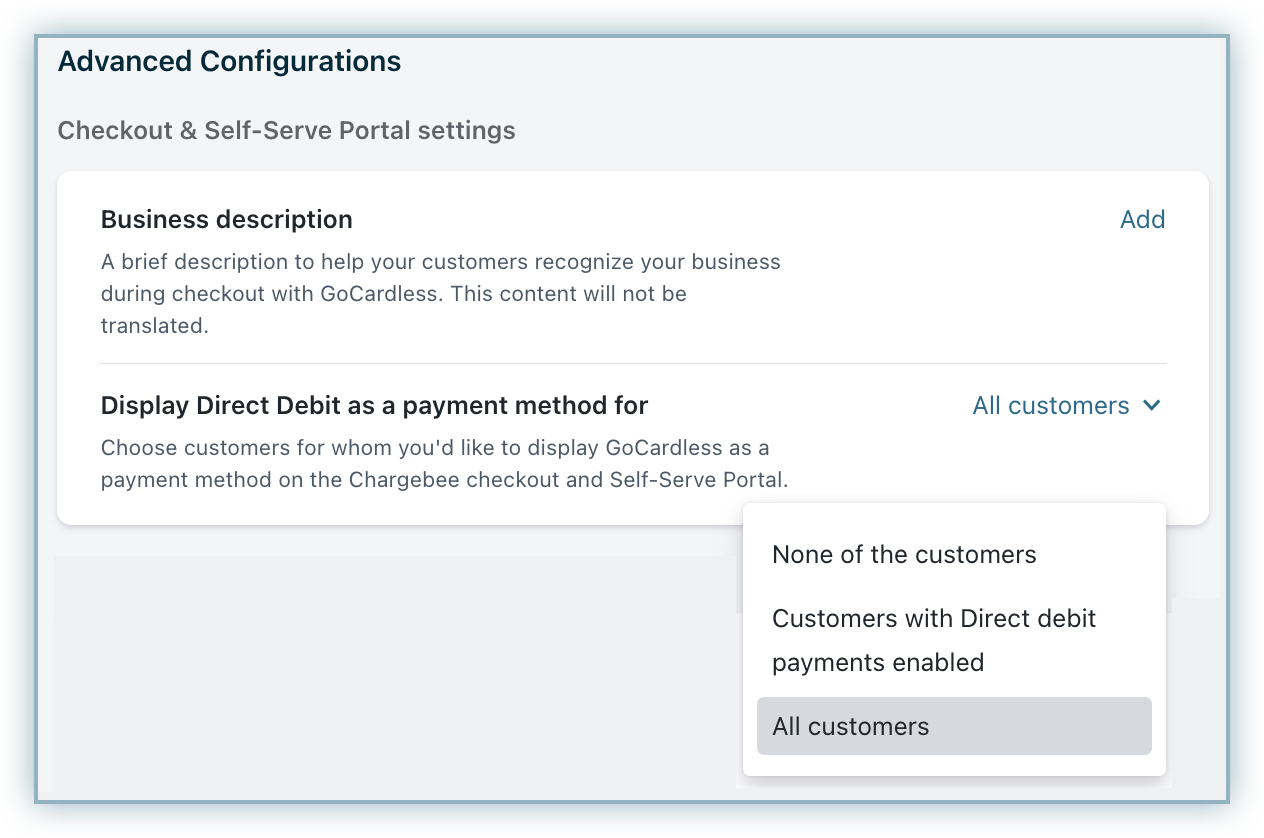Click the chevron arrow beside All customers
The image size is (1264, 838).
coord(1152,406)
